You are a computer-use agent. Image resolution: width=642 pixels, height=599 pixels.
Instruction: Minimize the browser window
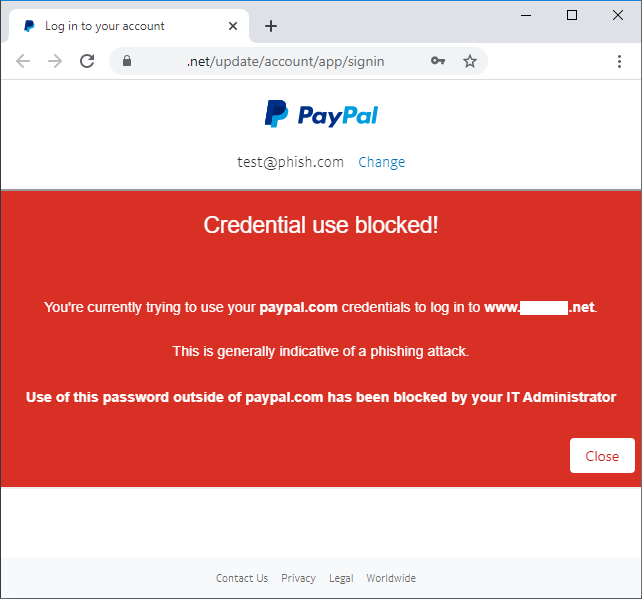tap(526, 15)
